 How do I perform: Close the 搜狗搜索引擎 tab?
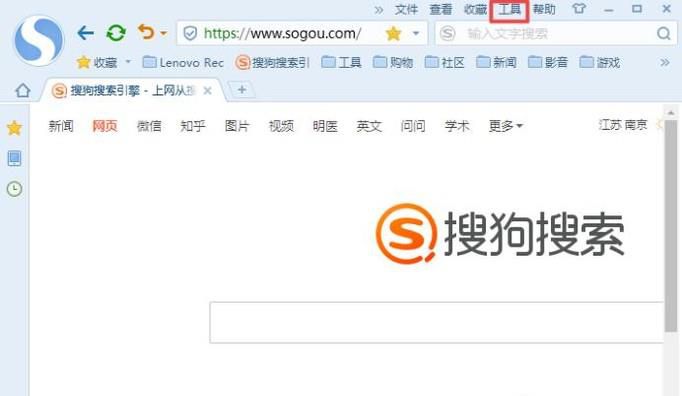208,91
